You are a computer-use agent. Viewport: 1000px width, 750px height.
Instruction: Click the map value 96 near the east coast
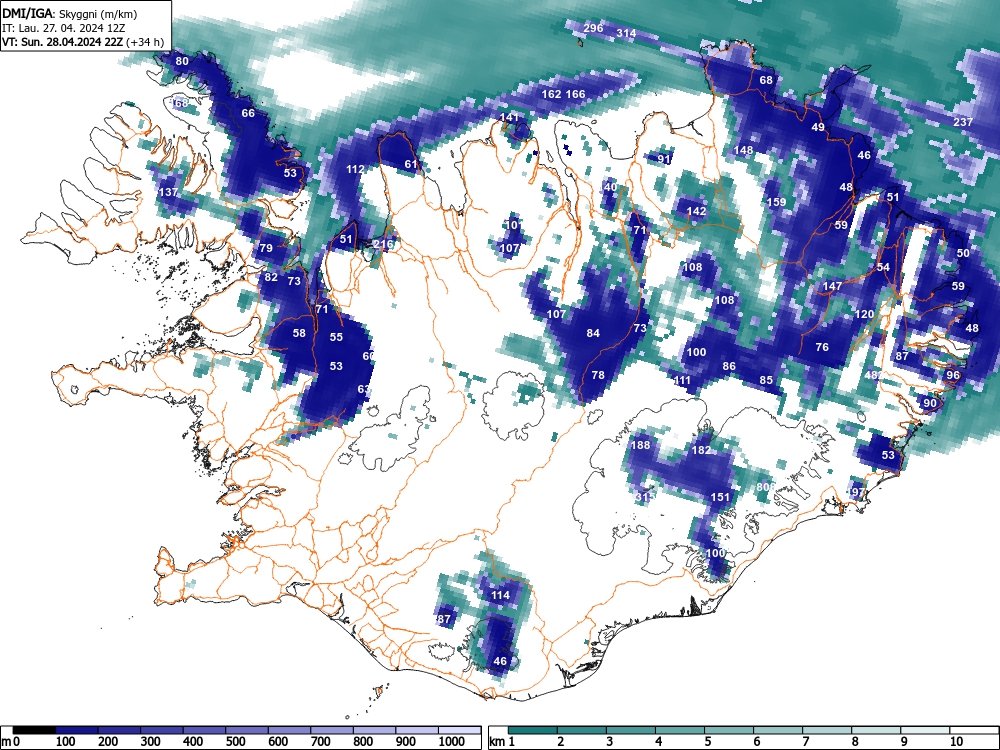[x=953, y=375]
